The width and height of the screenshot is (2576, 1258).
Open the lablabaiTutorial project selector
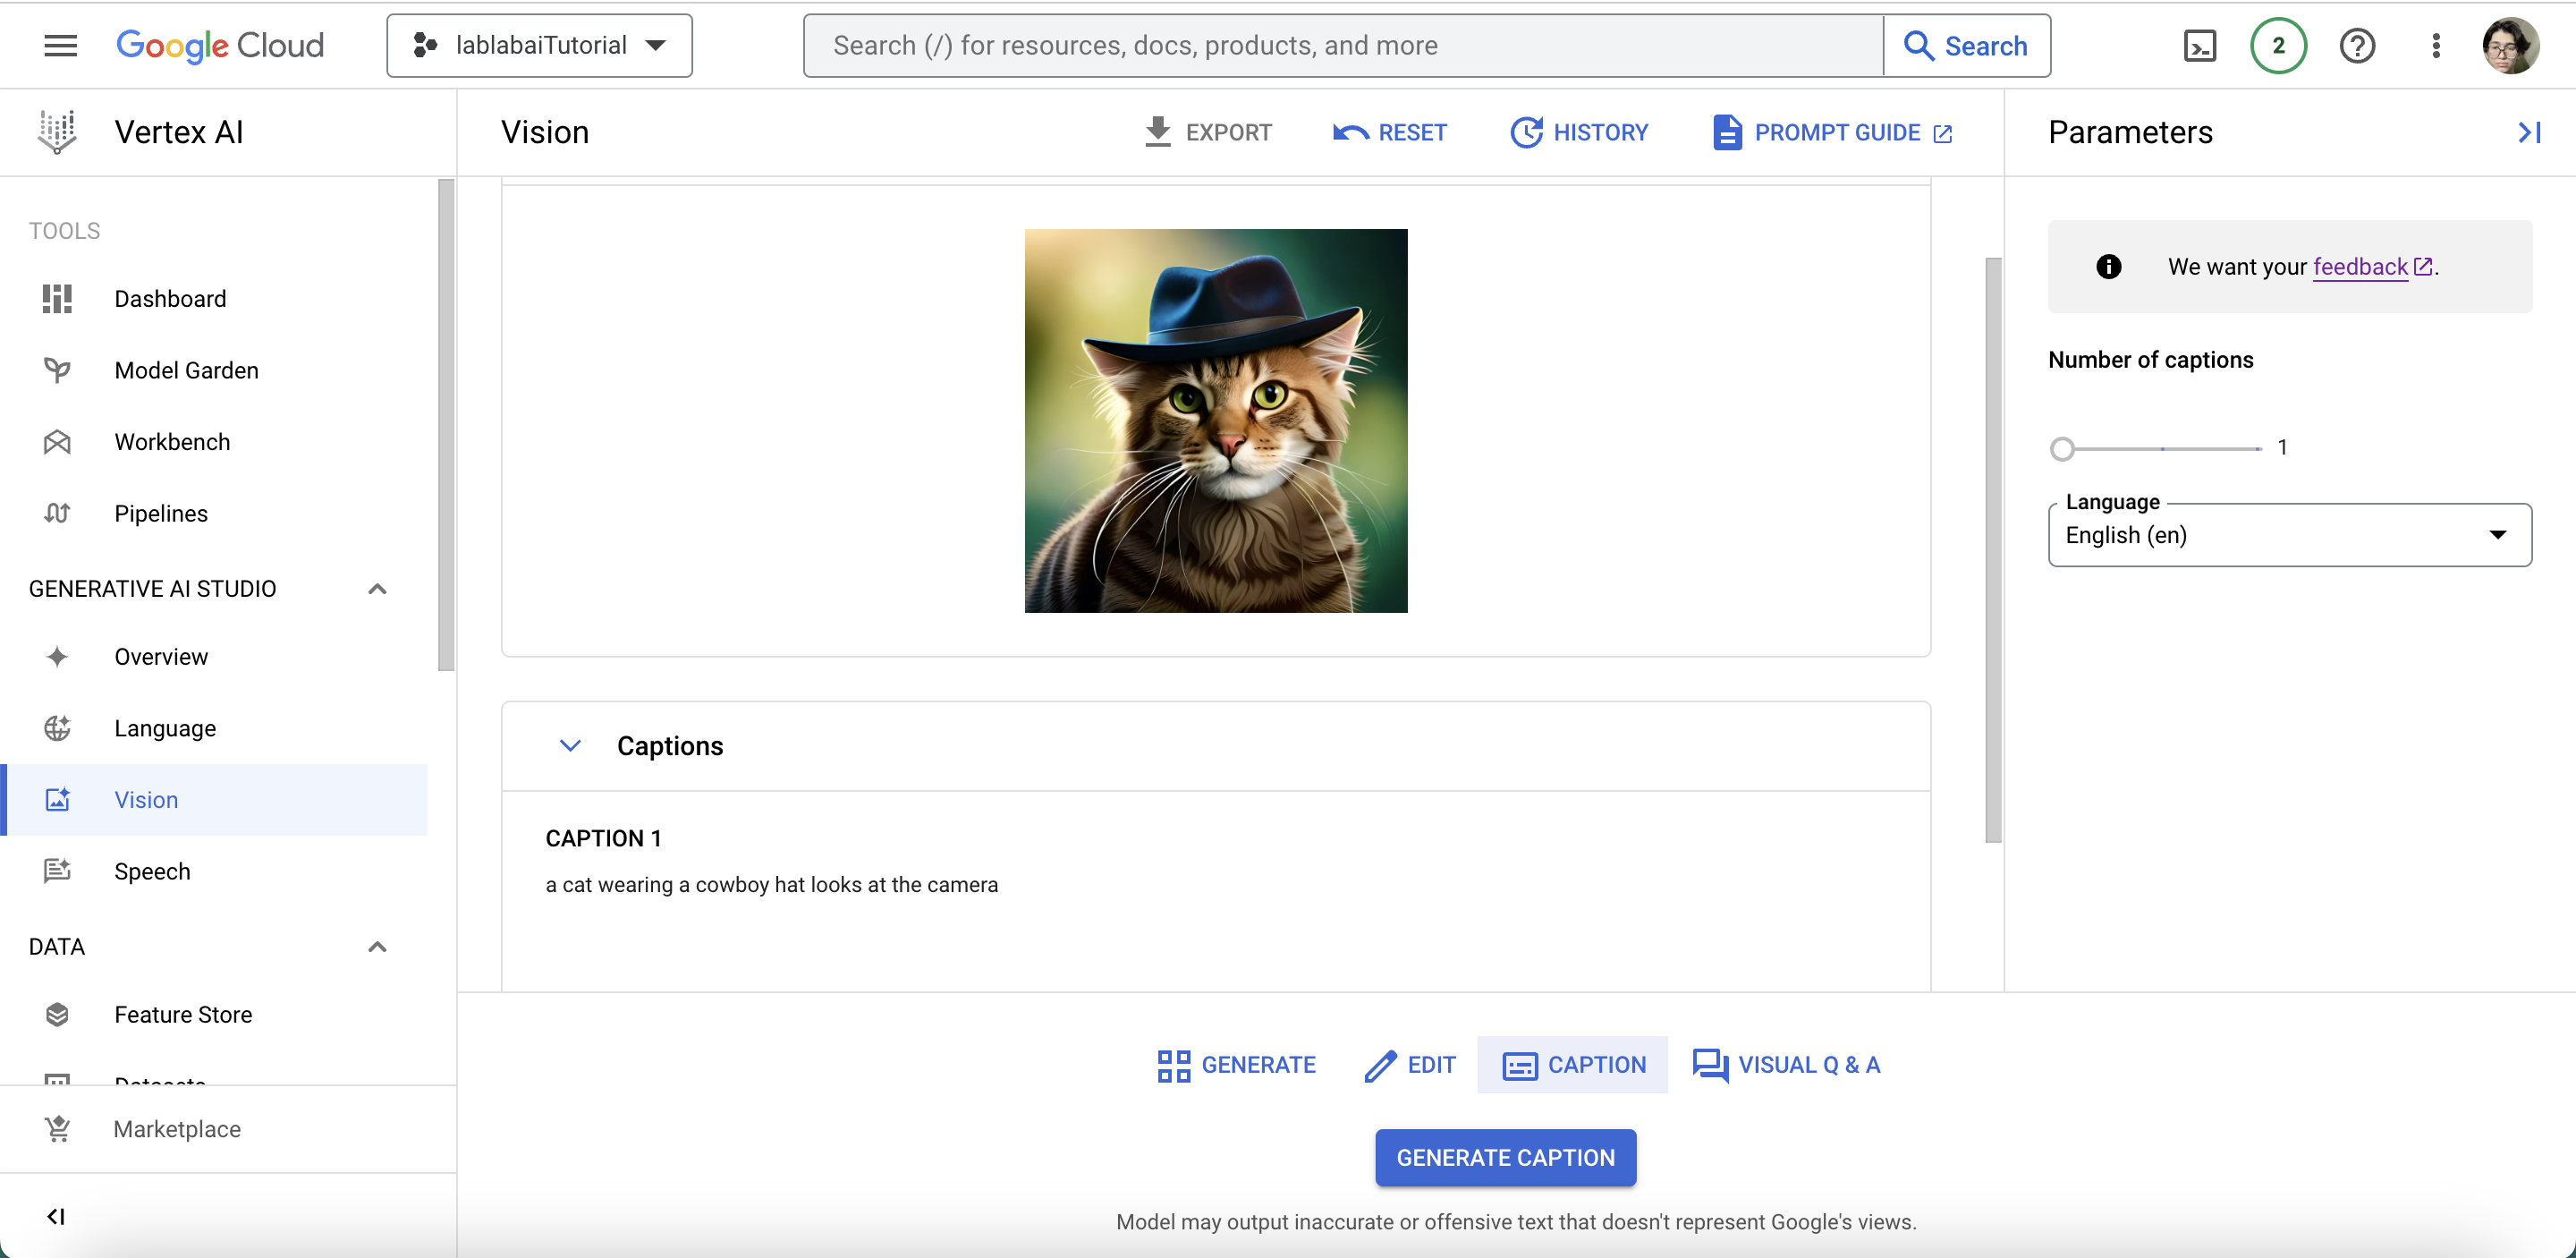[540, 46]
